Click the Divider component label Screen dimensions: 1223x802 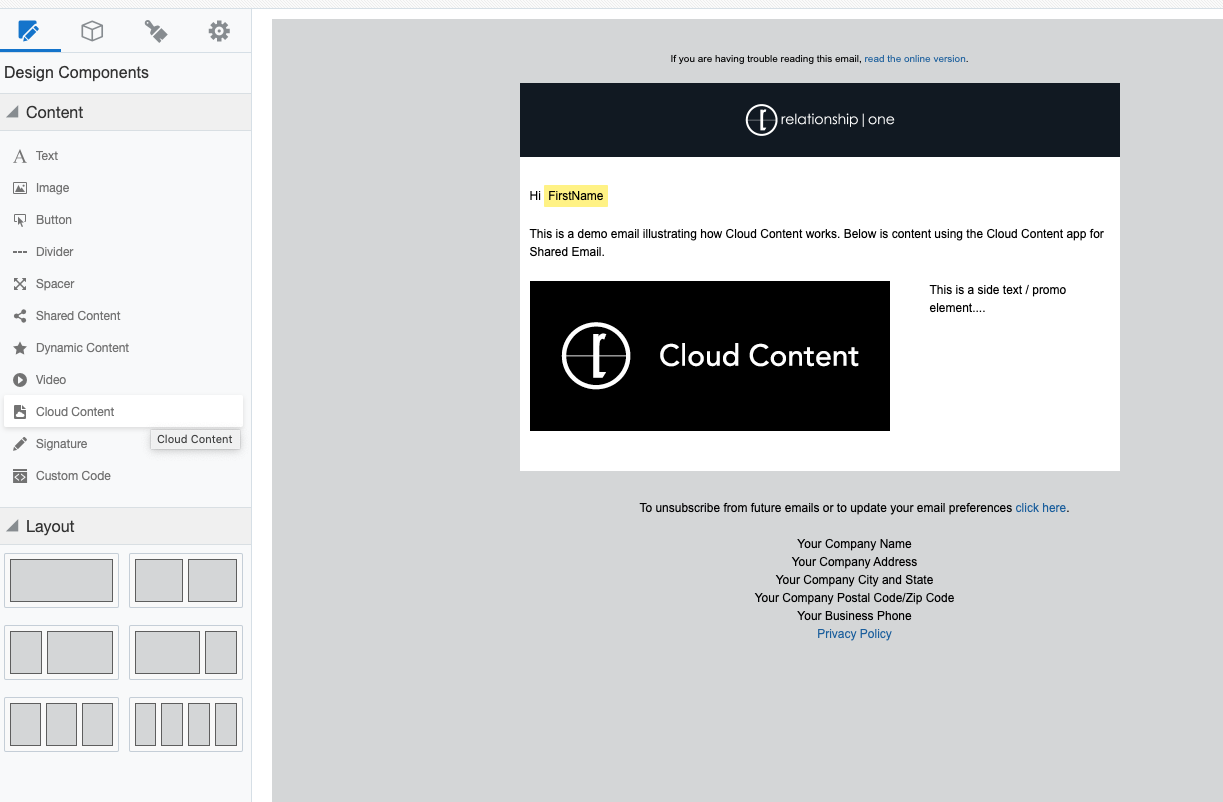tap(55, 252)
